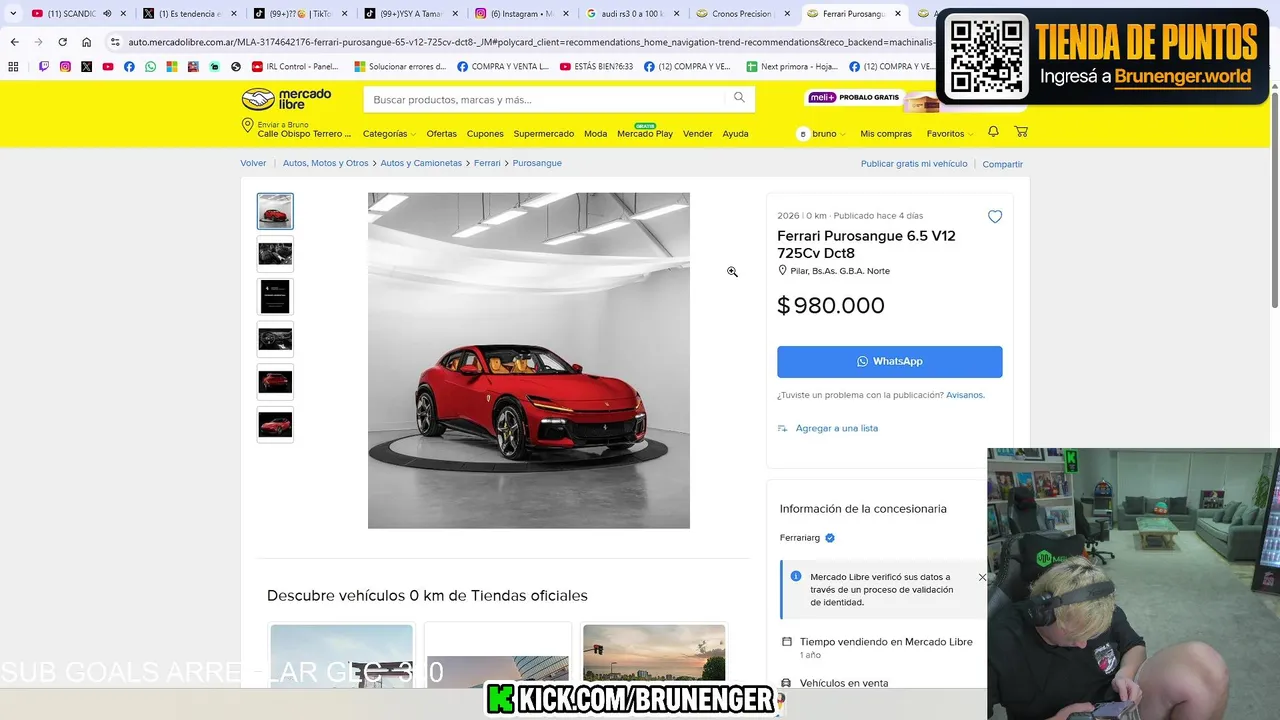Switch to the Cronos Precision tab
This screenshot has height=720, width=1280.
point(742,14)
